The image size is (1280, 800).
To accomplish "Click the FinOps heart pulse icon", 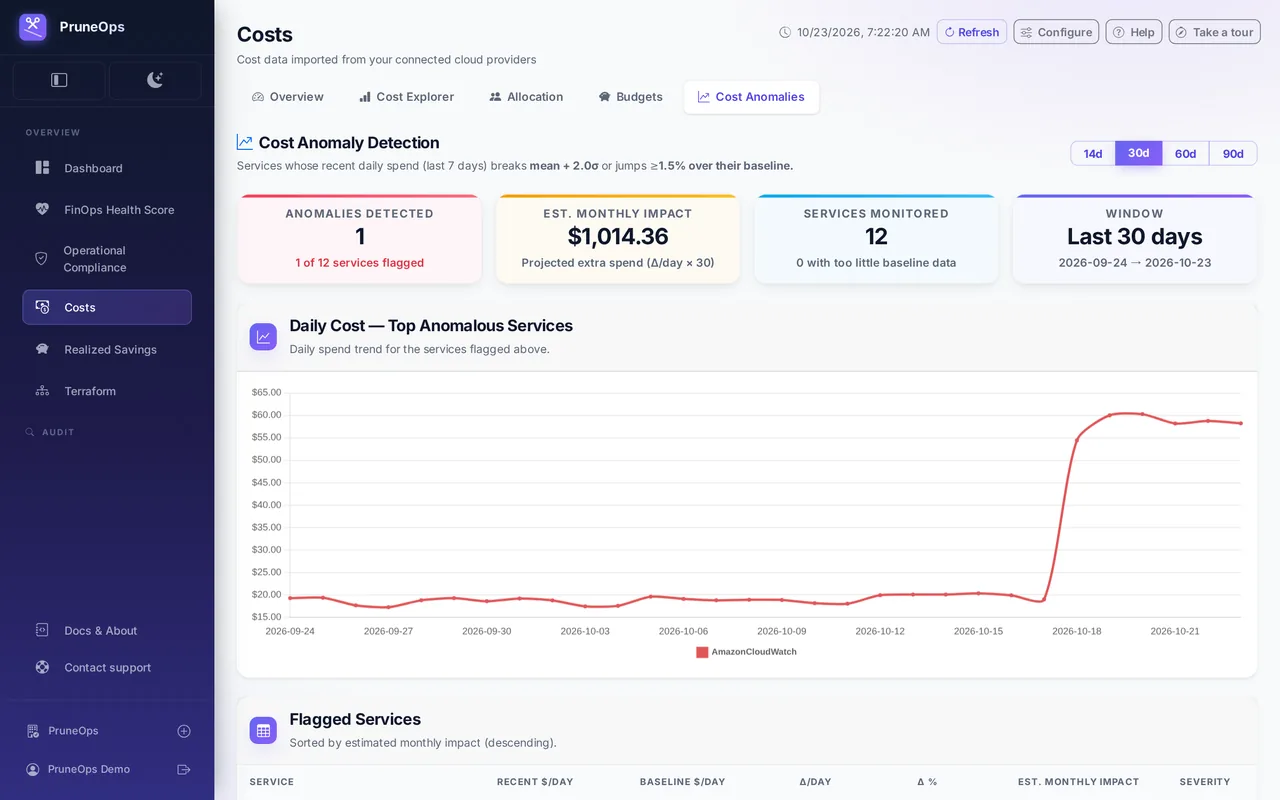I will pyautogui.click(x=42, y=210).
